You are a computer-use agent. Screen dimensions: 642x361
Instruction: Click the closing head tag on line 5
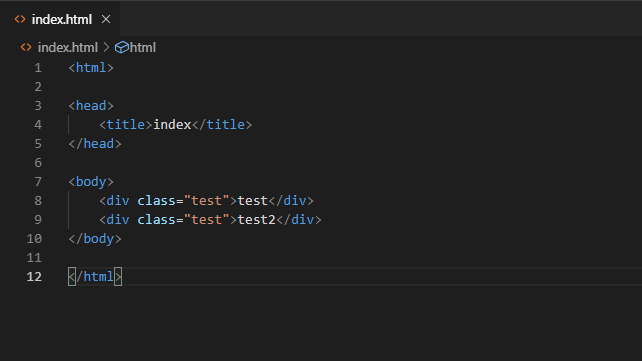tap(95, 144)
